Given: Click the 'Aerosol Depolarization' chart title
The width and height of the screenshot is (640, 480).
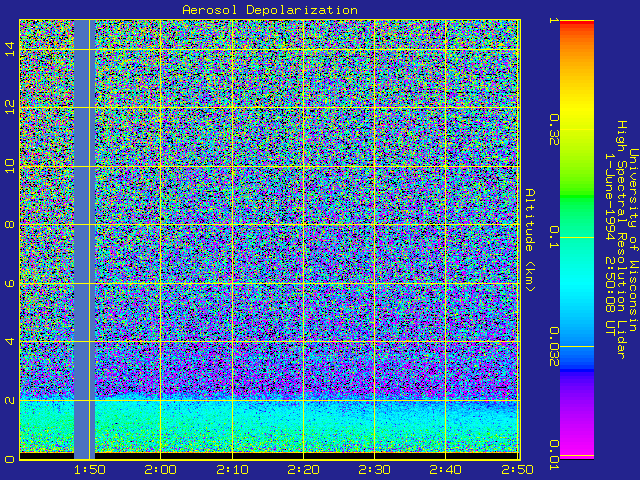Looking at the screenshot, I should [x=270, y=9].
